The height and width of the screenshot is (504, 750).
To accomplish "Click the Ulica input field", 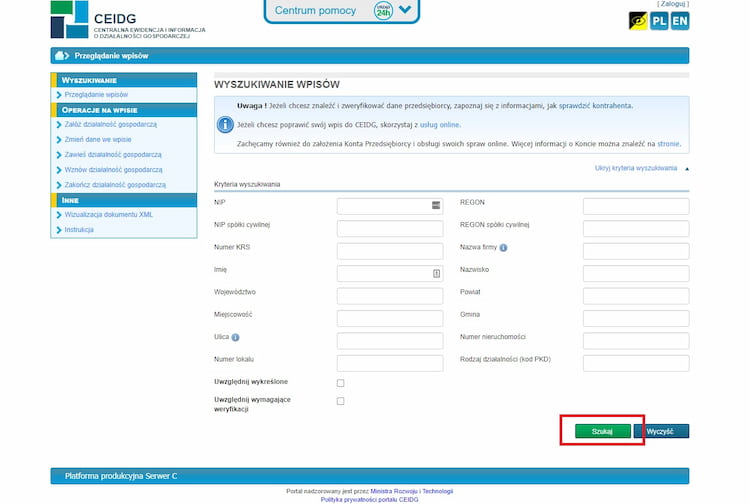I will 389,341.
